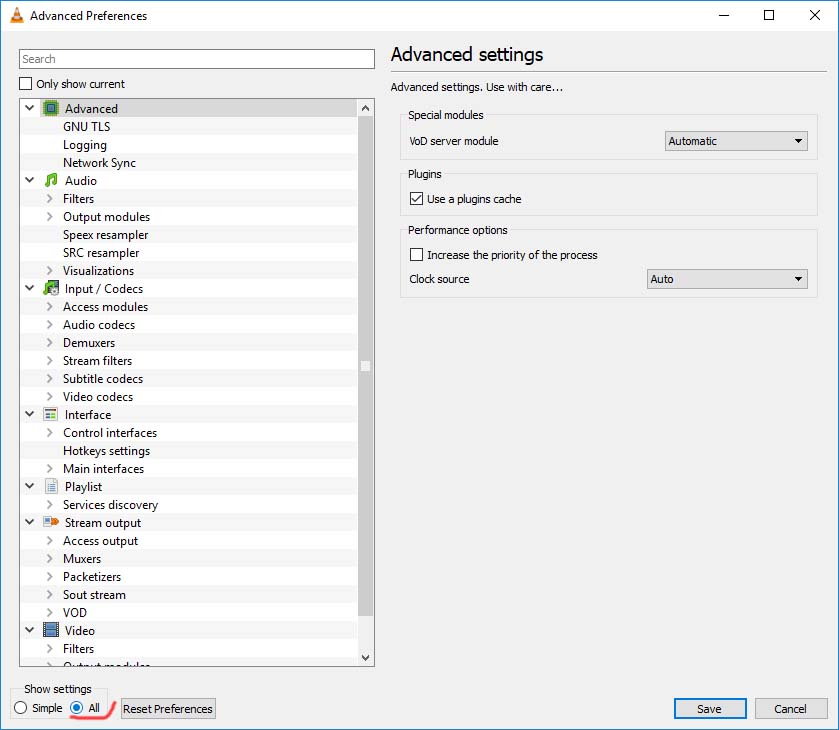Select the SRC resampler entry
839x730 pixels.
click(101, 253)
